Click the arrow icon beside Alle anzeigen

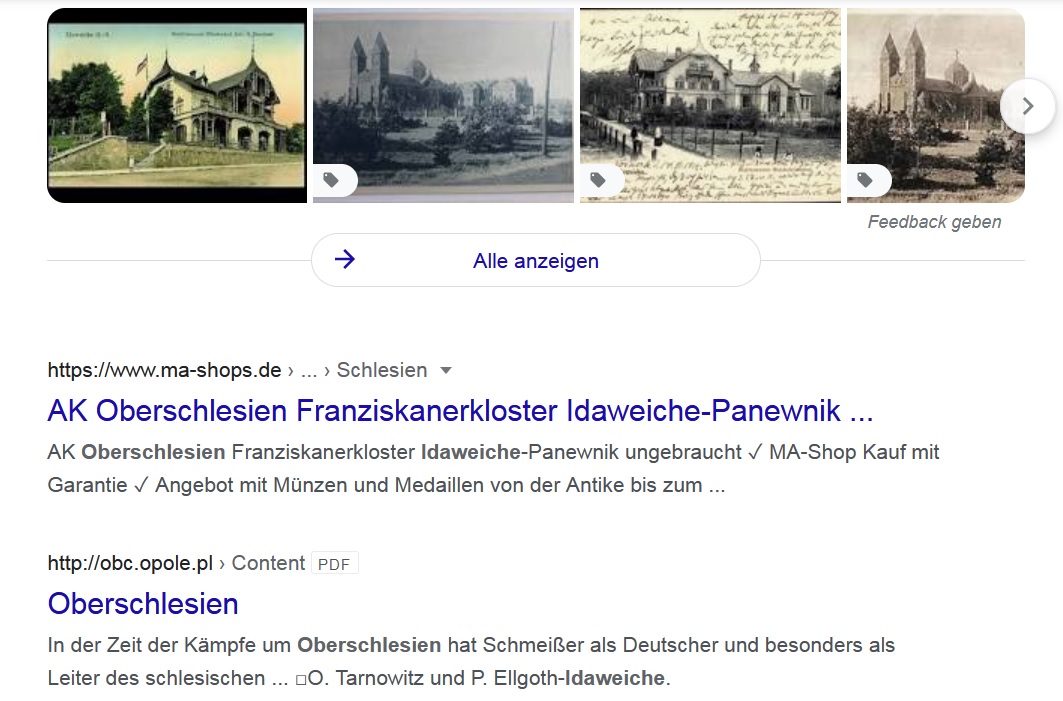[x=345, y=259]
